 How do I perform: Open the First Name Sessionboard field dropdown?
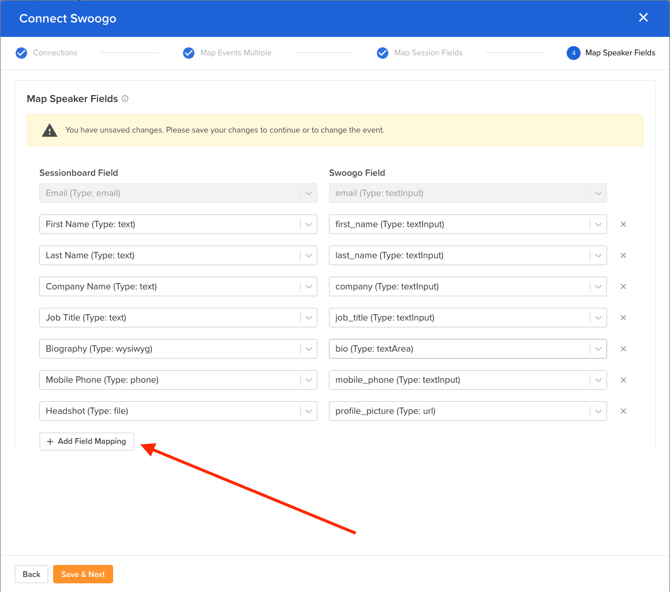178,224
